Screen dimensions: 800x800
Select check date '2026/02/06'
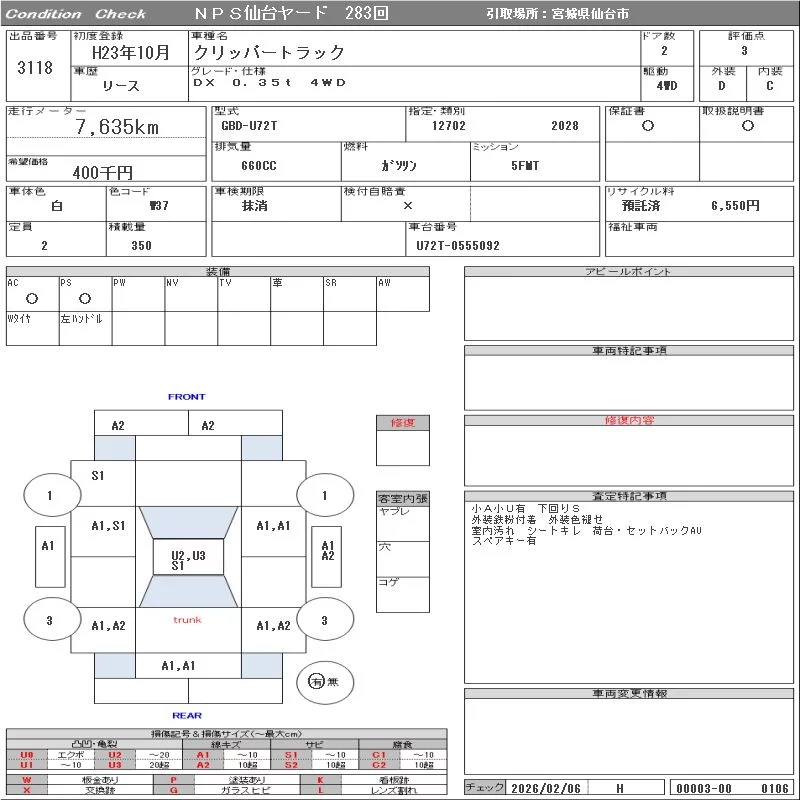coord(546,788)
